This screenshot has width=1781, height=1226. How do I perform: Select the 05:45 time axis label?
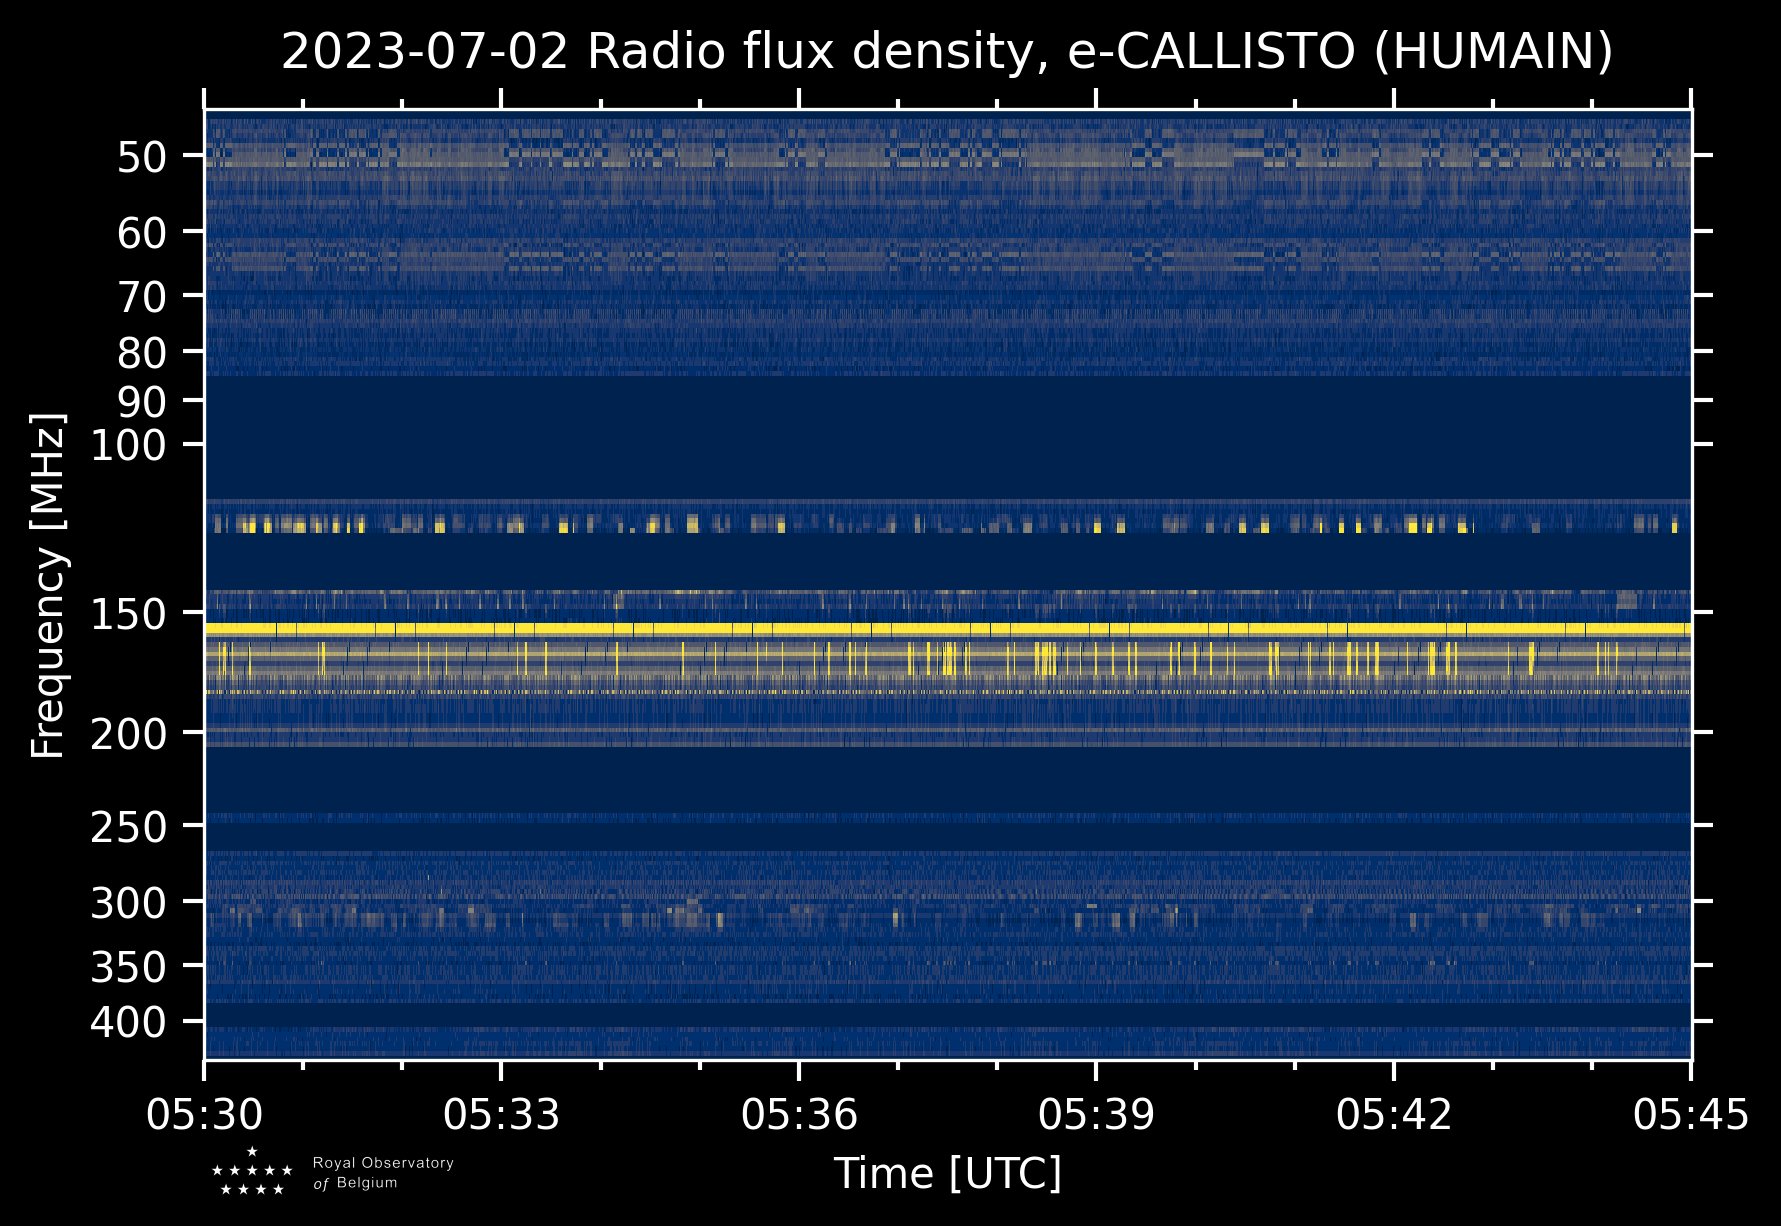(x=1691, y=1114)
